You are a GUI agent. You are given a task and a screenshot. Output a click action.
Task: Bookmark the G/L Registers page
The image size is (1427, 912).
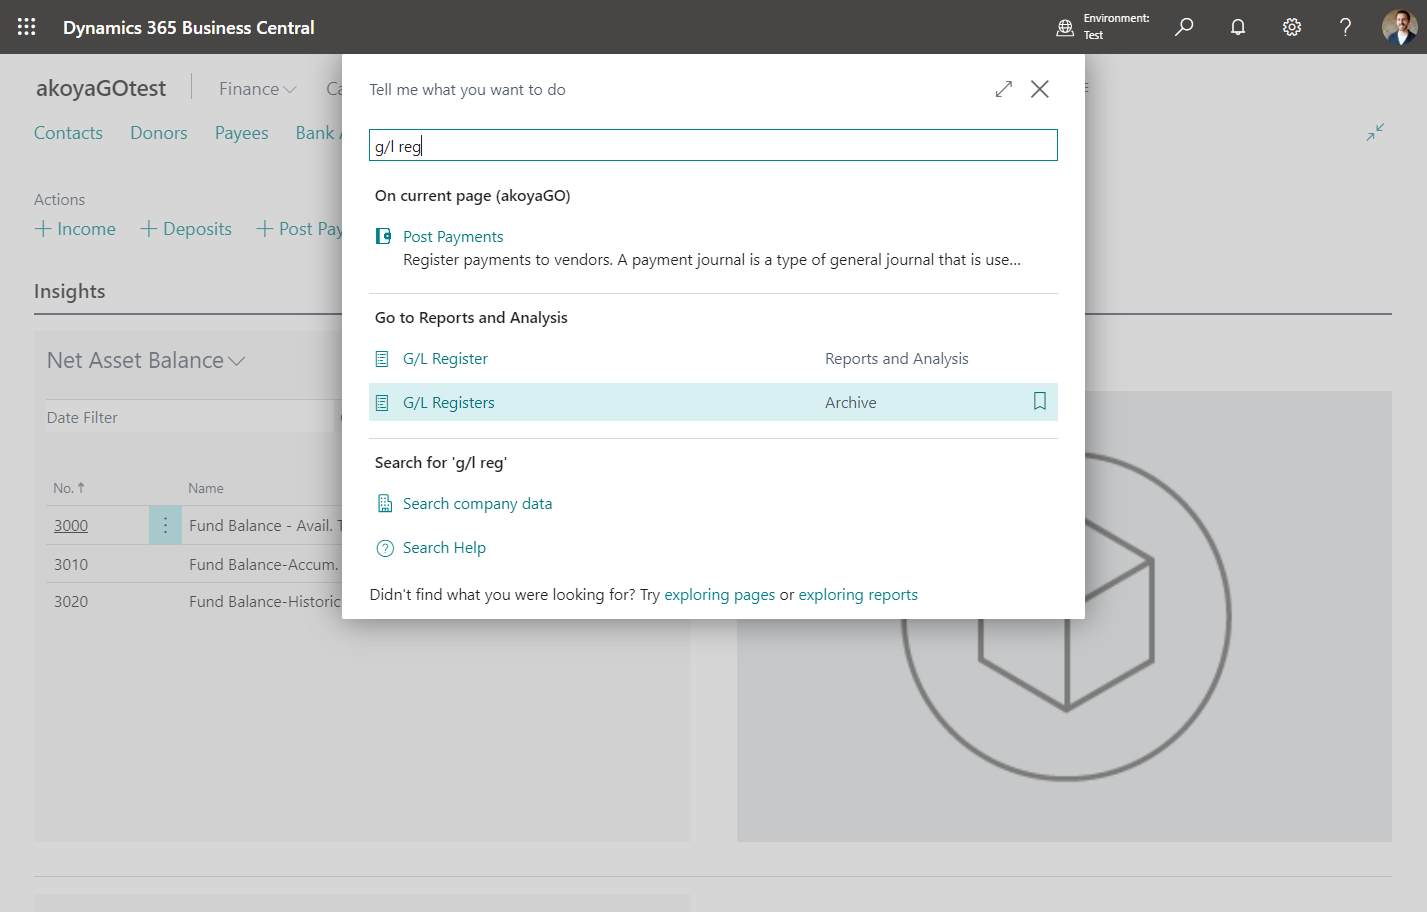pyautogui.click(x=1040, y=401)
